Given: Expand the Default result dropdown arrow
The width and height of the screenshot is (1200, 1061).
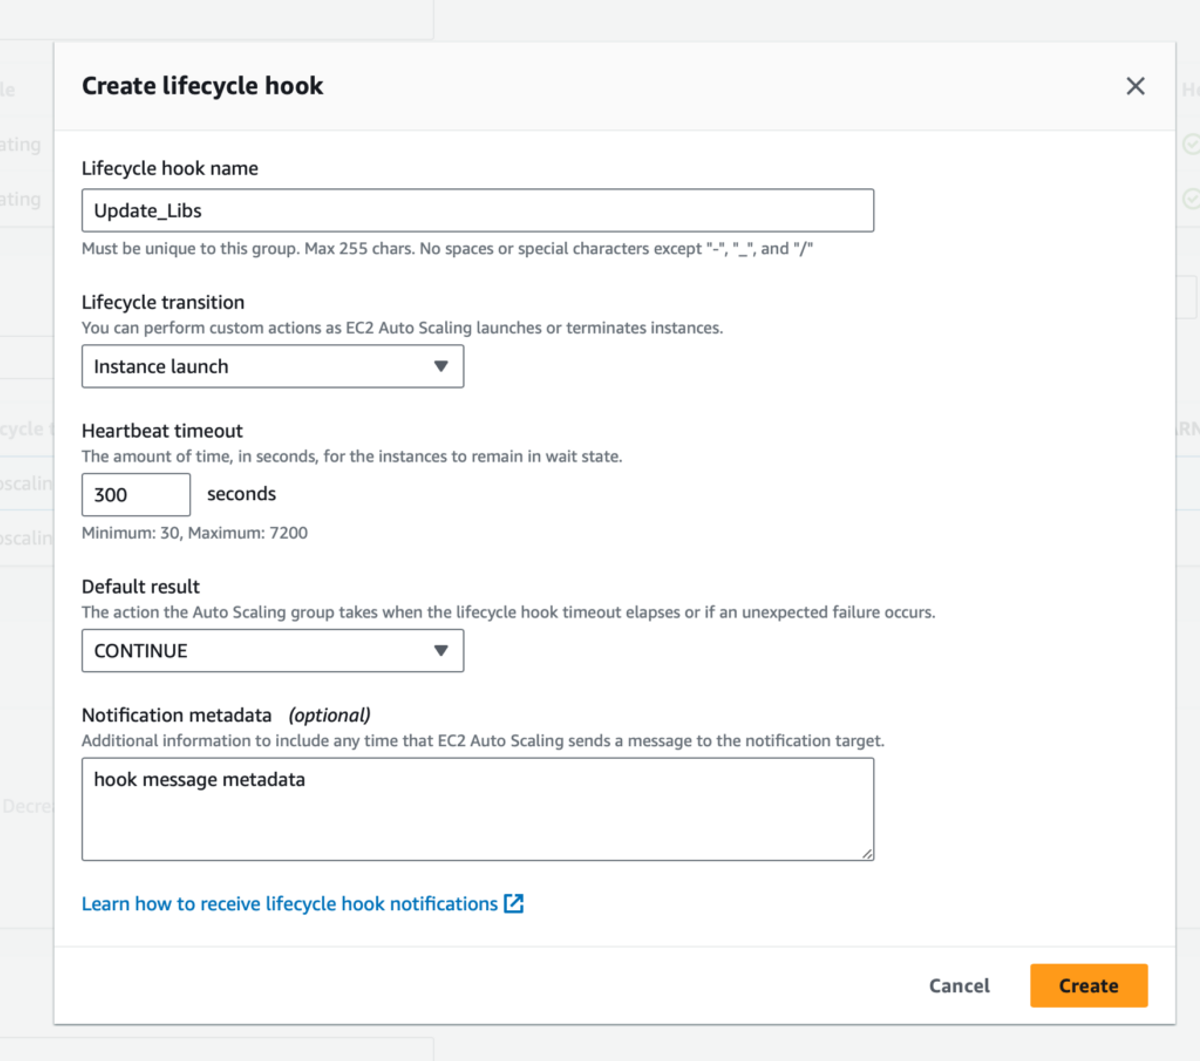Looking at the screenshot, I should coord(441,651).
